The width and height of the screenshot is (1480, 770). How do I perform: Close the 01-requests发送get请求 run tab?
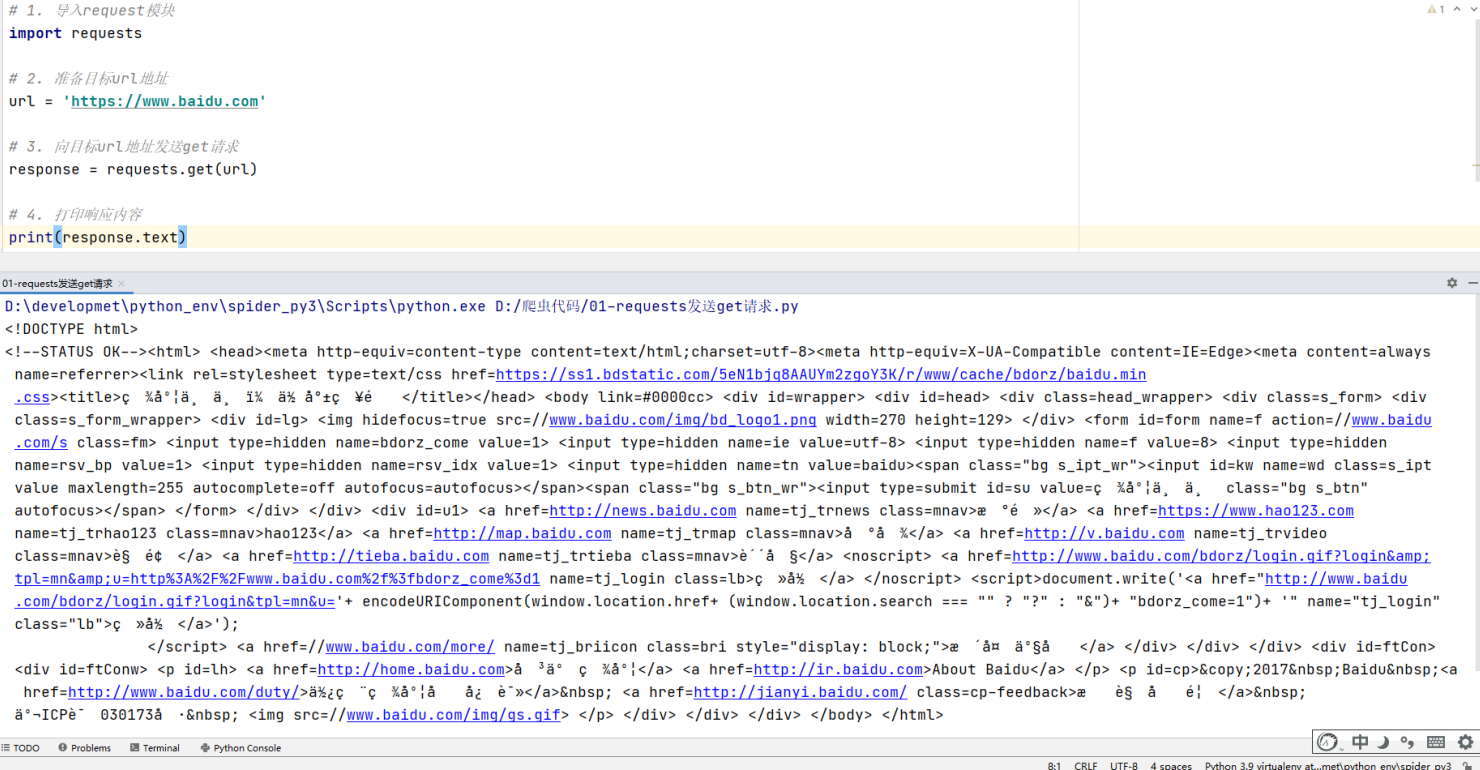[x=121, y=284]
